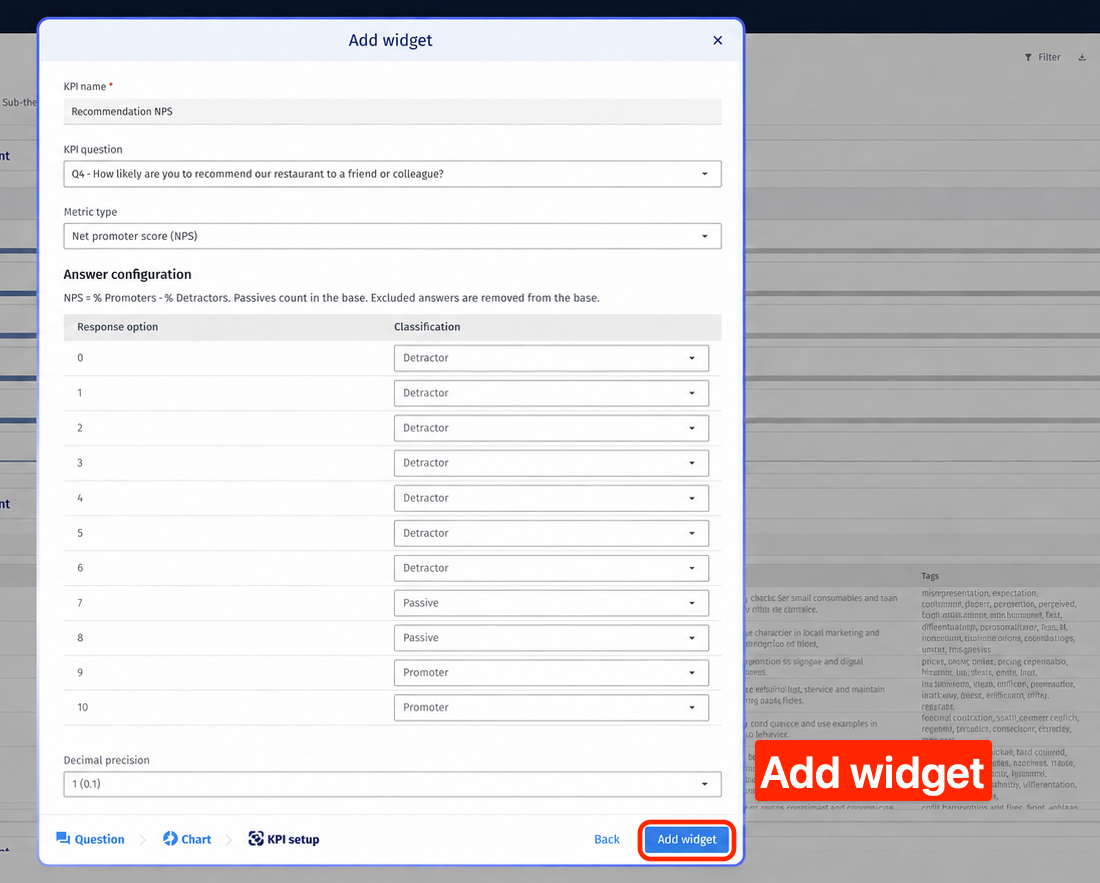
Task: Click response option number 7
Action: click(x=80, y=602)
